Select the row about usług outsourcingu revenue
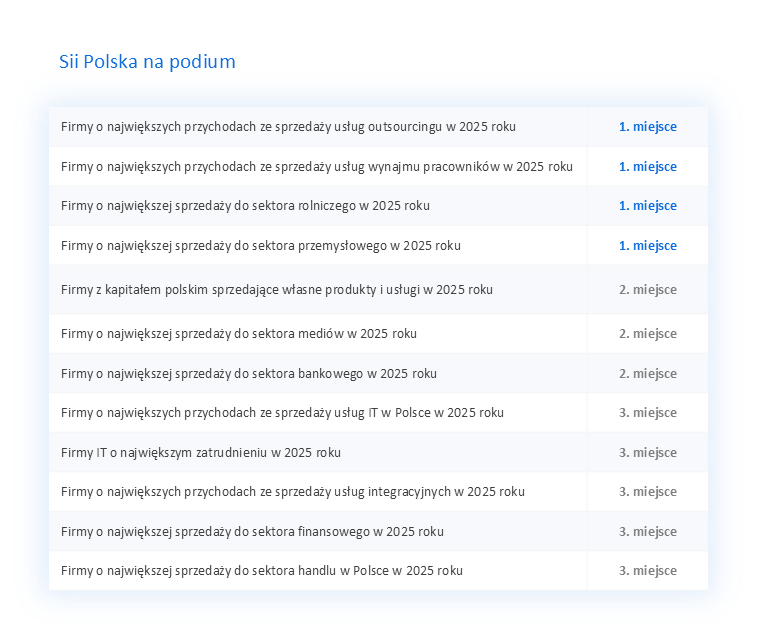The width and height of the screenshot is (760, 642). 378,127
